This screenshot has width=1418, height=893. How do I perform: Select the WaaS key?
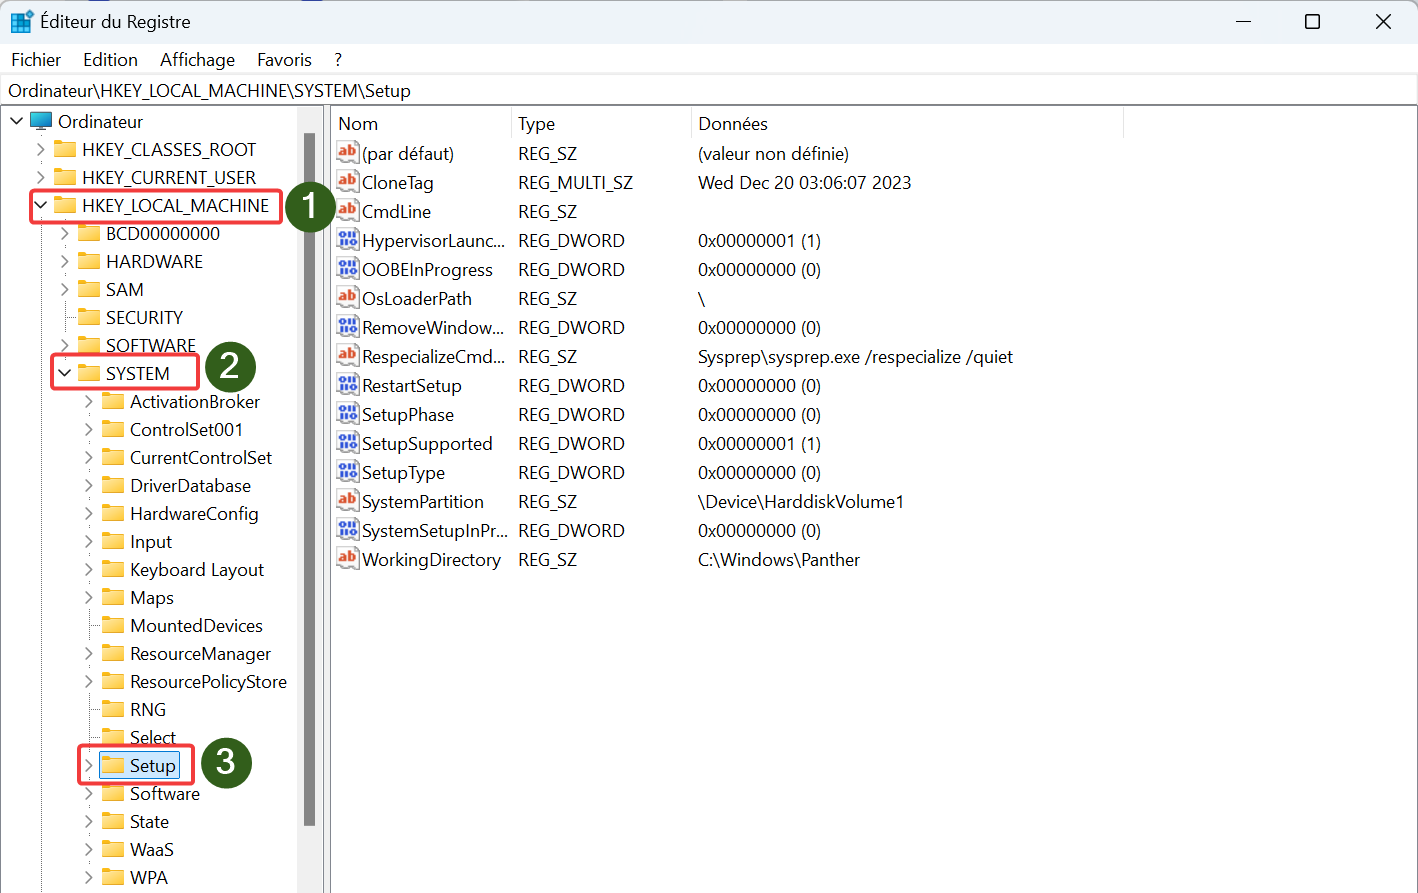coord(152,849)
